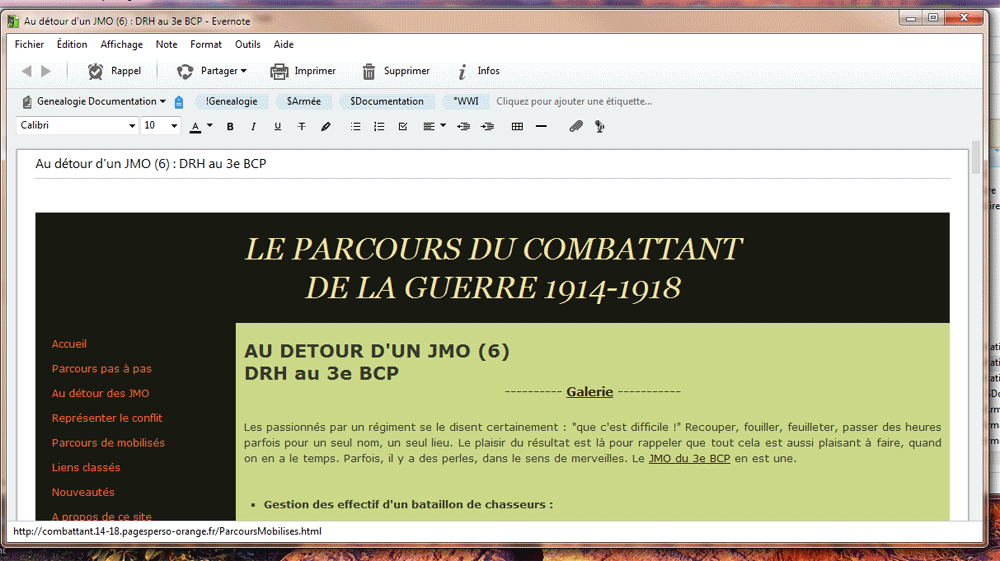The height and width of the screenshot is (561, 1000).
Task: Insert a bulleted list
Action: [355, 126]
